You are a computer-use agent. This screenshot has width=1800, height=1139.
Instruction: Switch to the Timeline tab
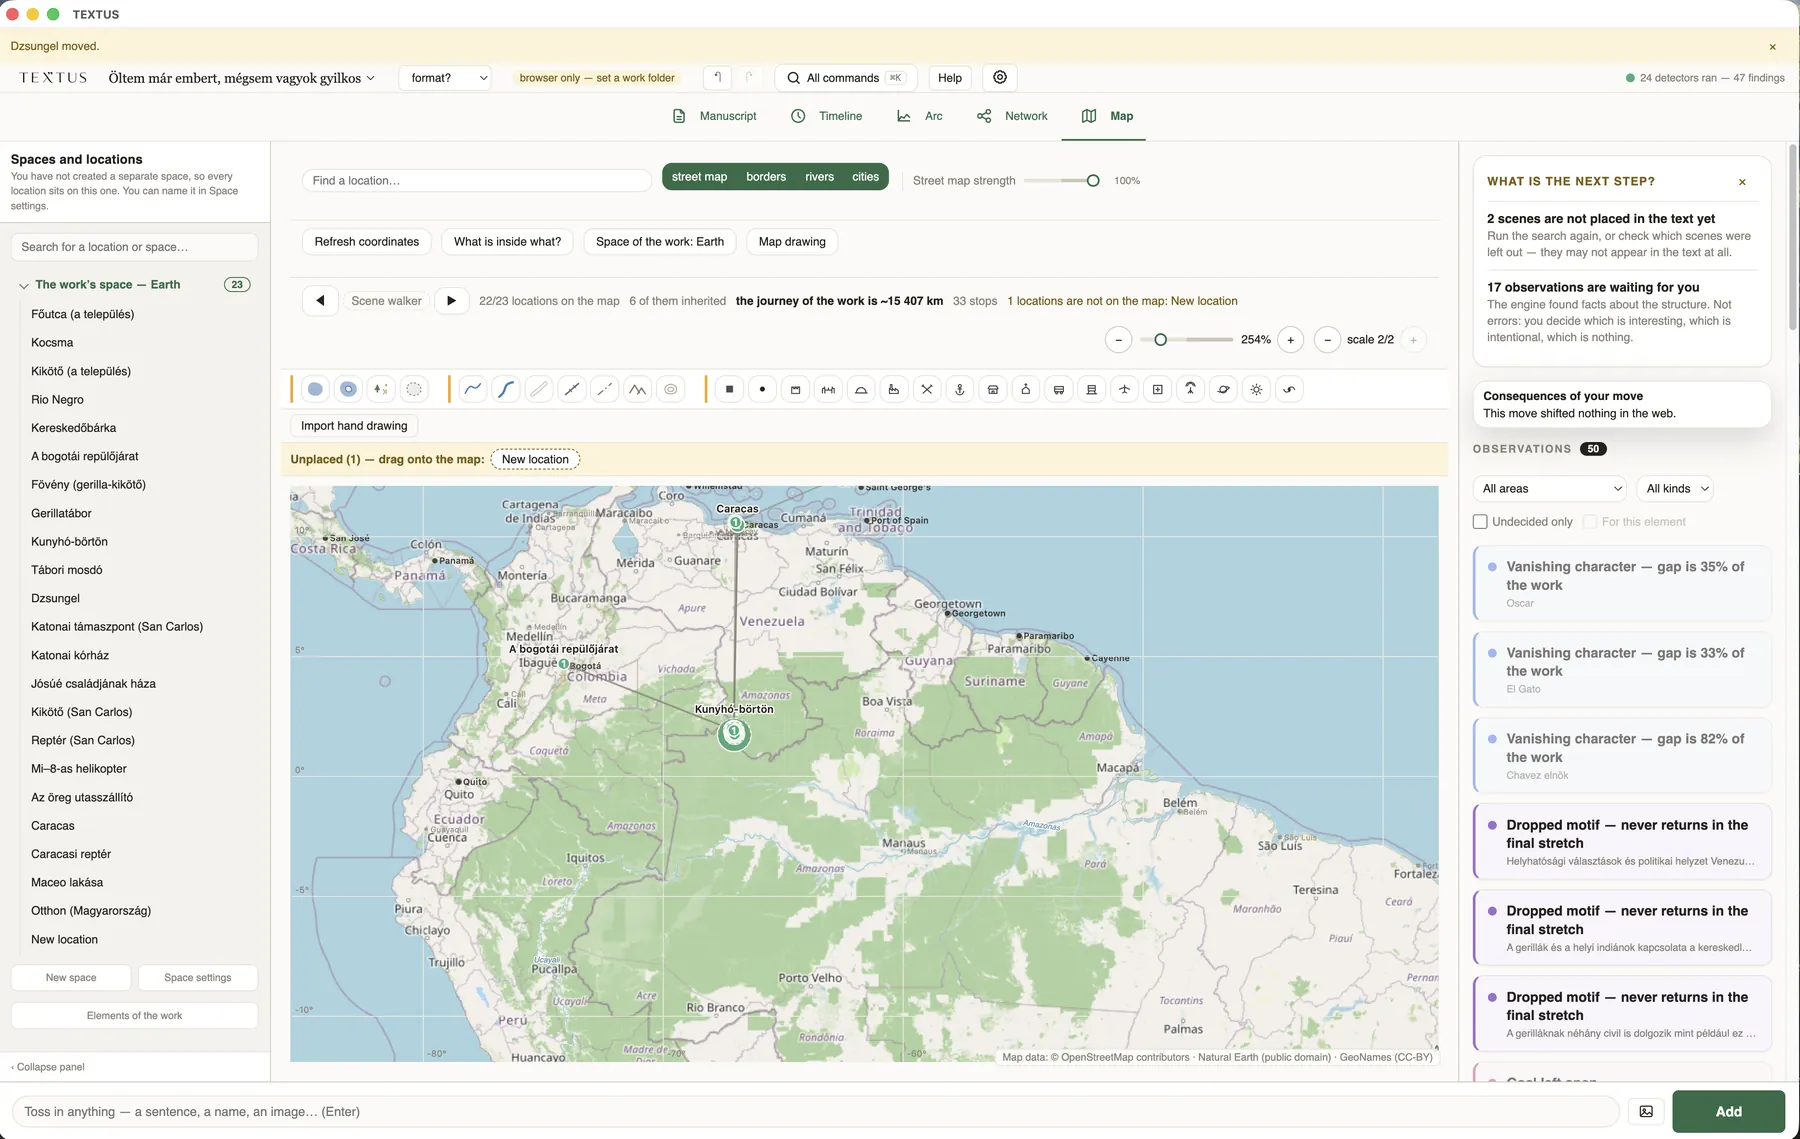pos(827,116)
